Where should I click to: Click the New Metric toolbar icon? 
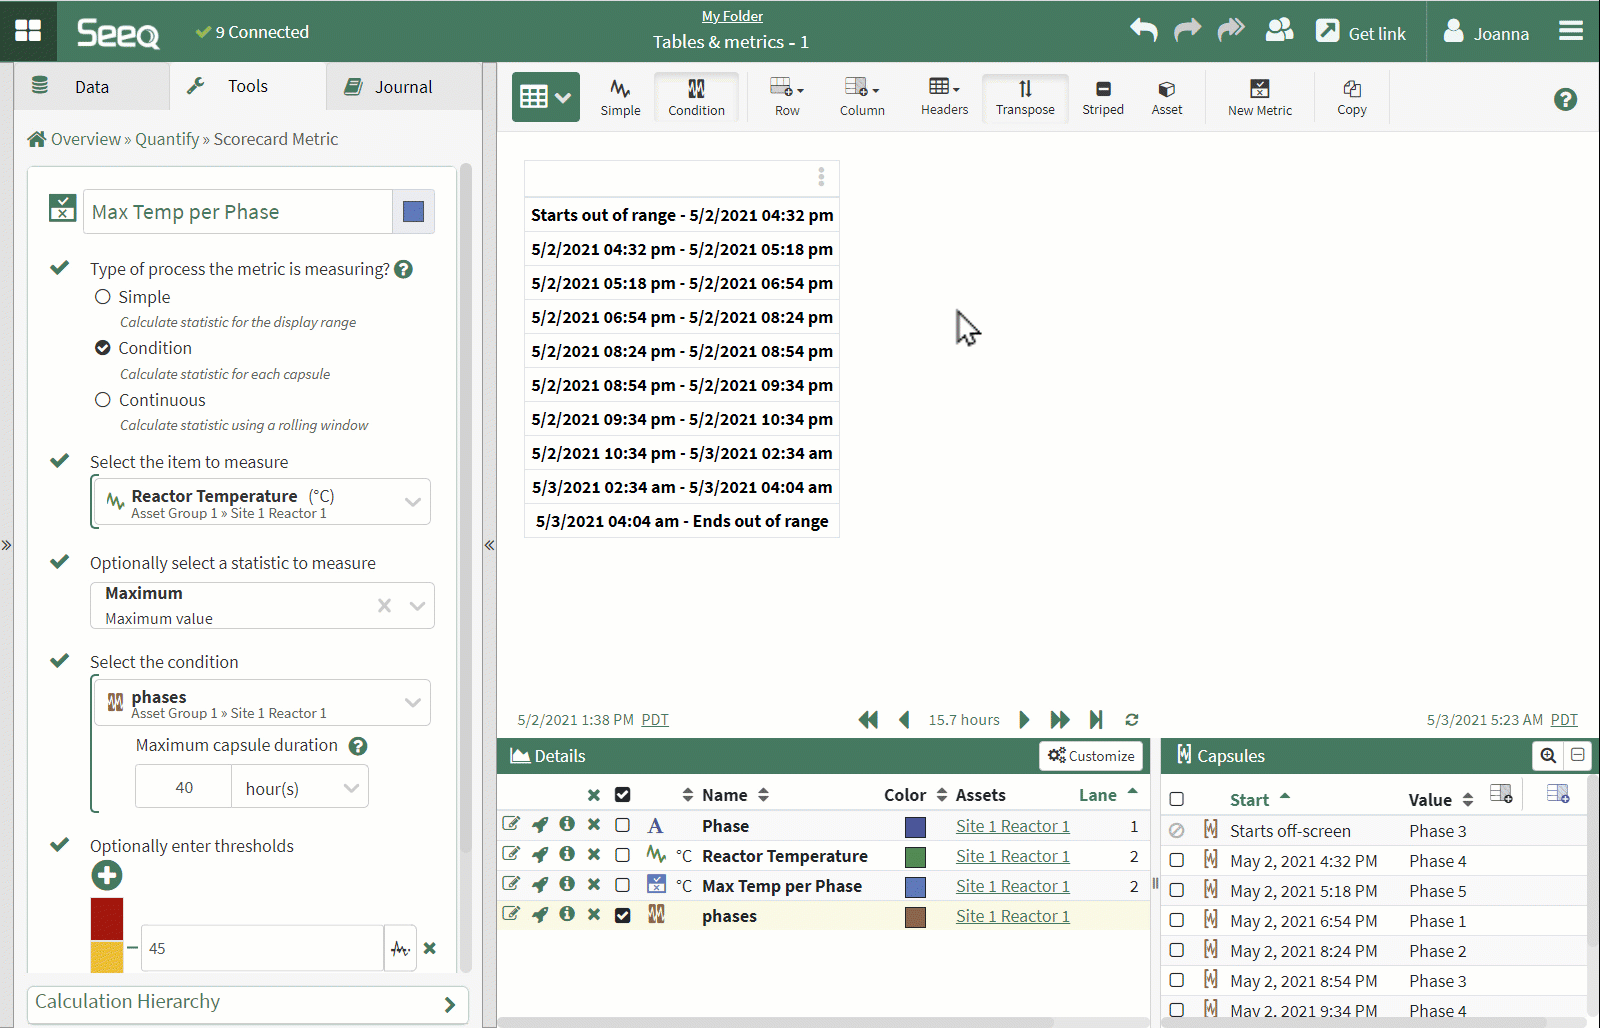pyautogui.click(x=1259, y=98)
